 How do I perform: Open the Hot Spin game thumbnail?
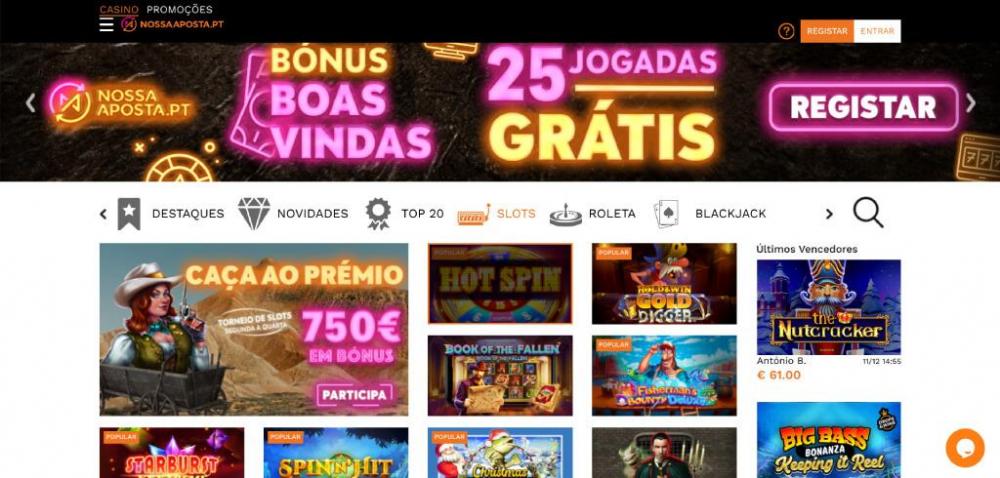pos(500,284)
